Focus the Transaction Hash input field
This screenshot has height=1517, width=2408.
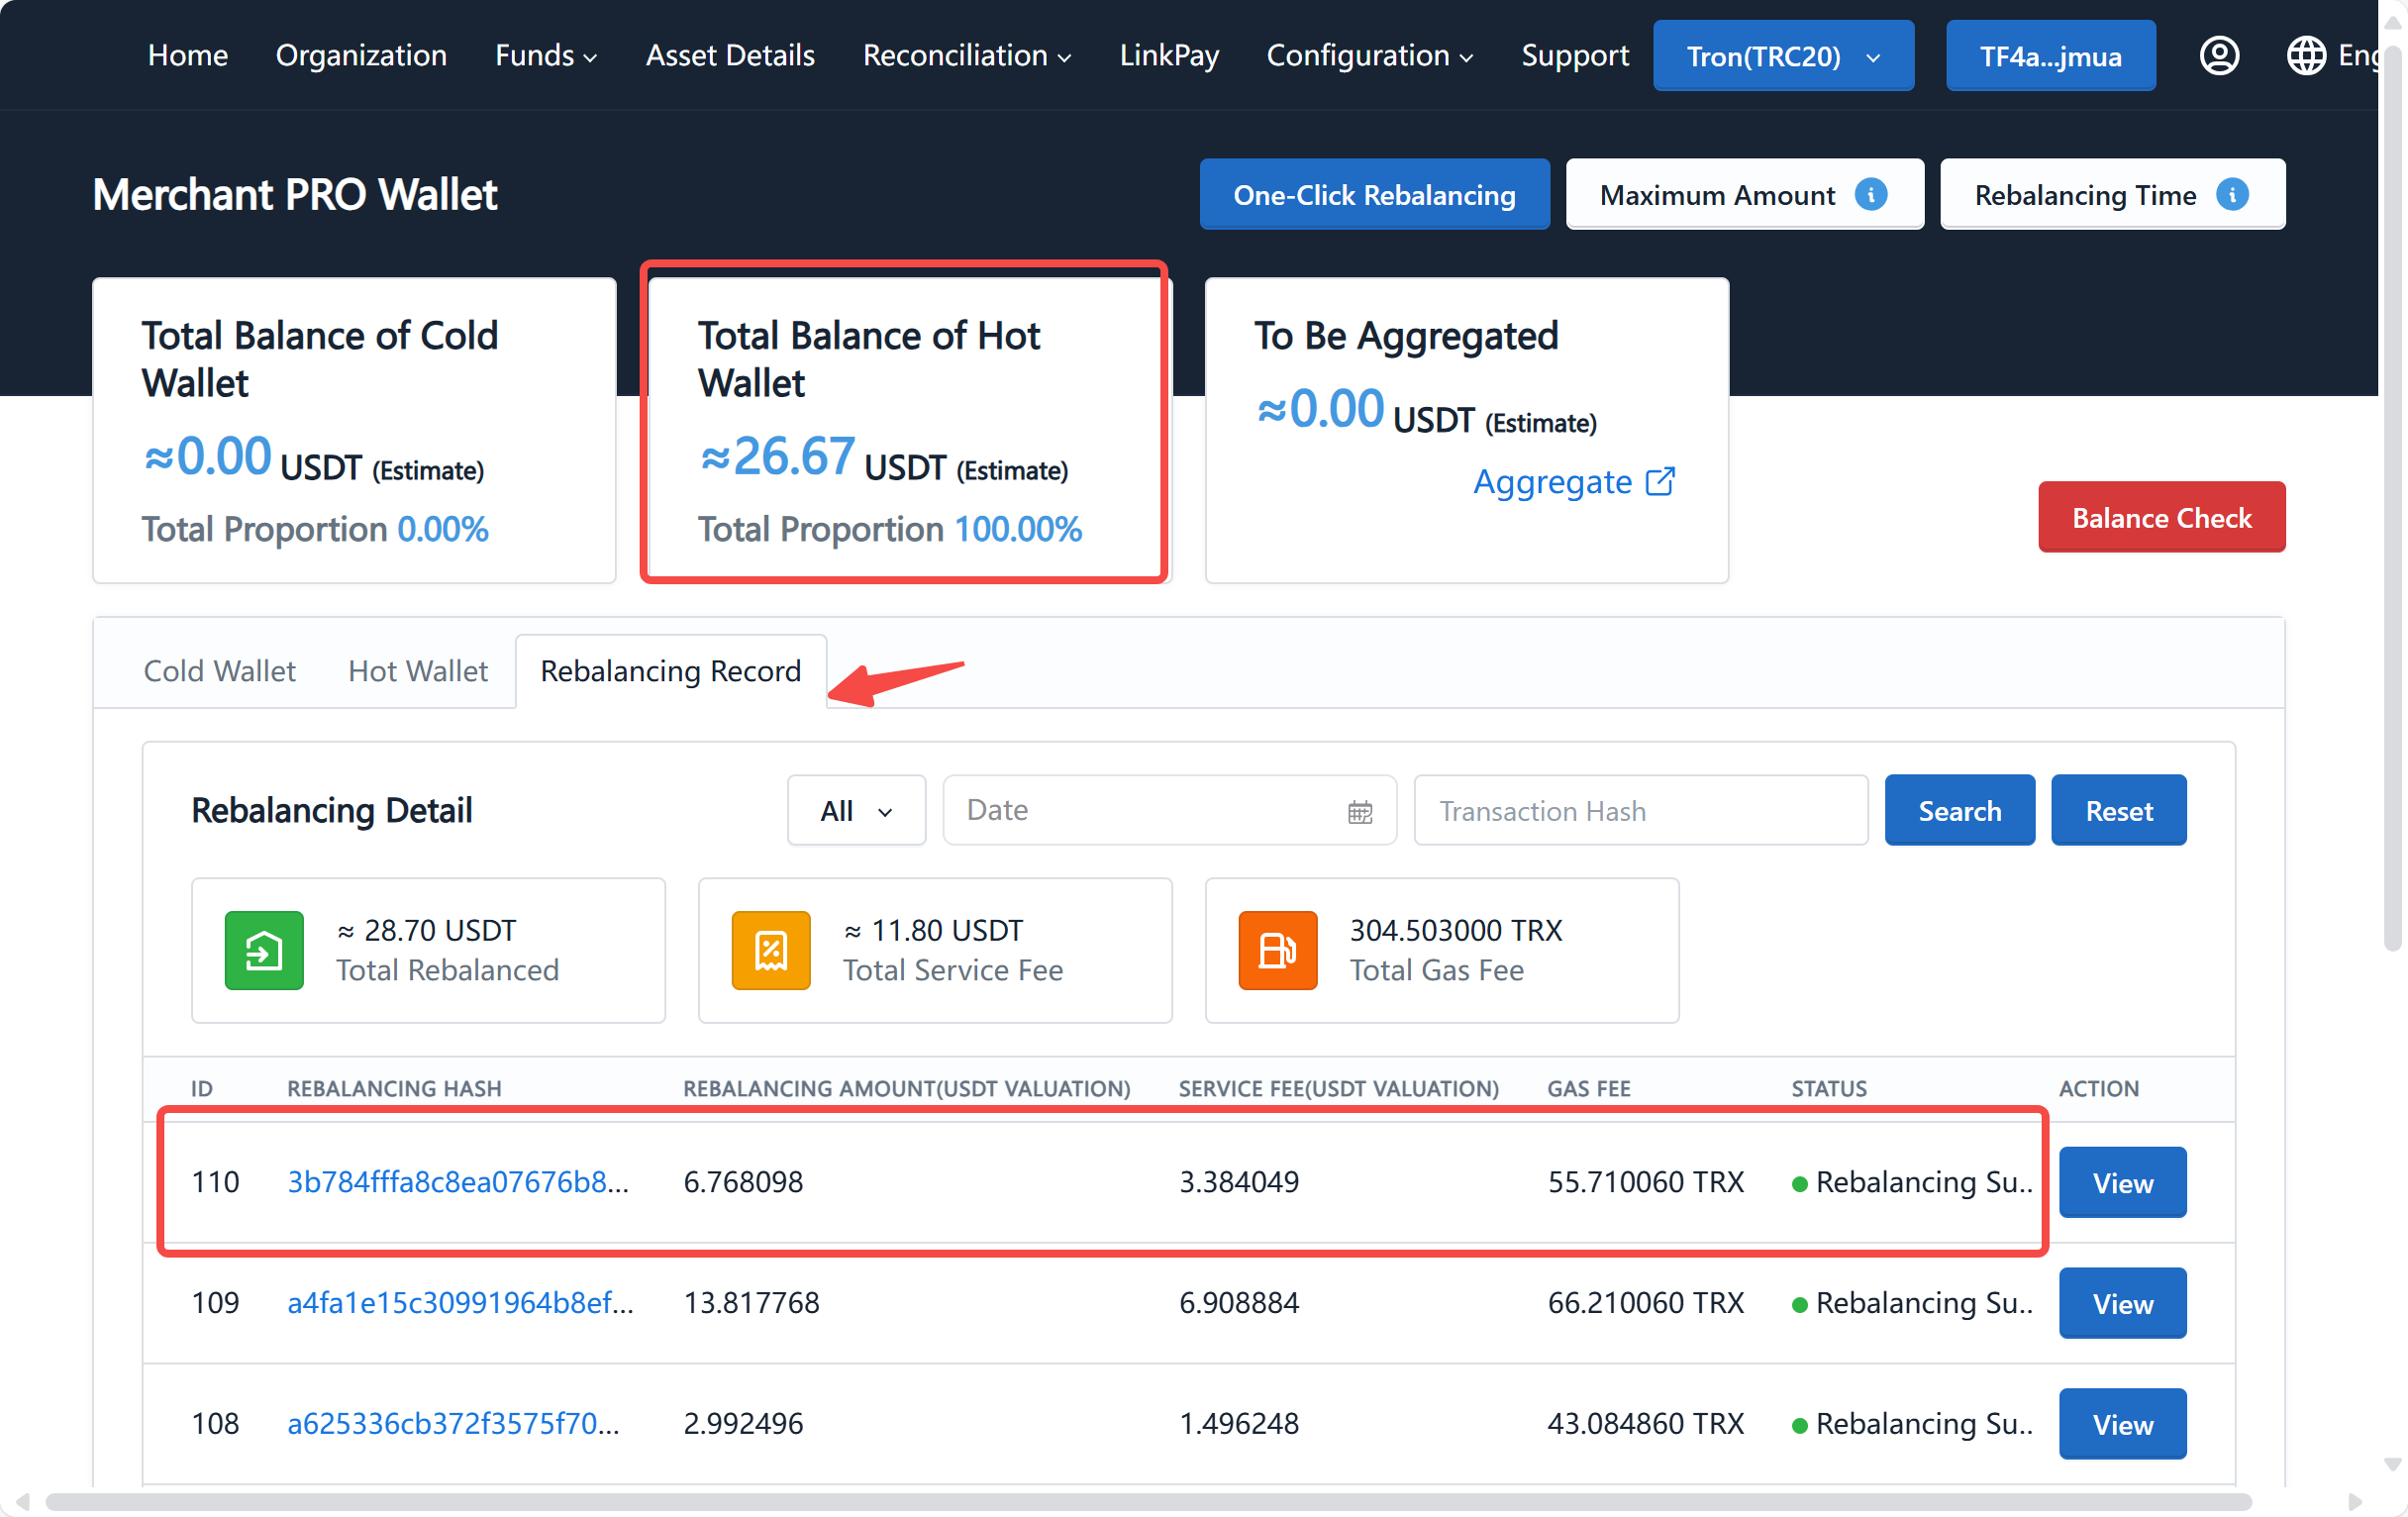pyautogui.click(x=1640, y=810)
